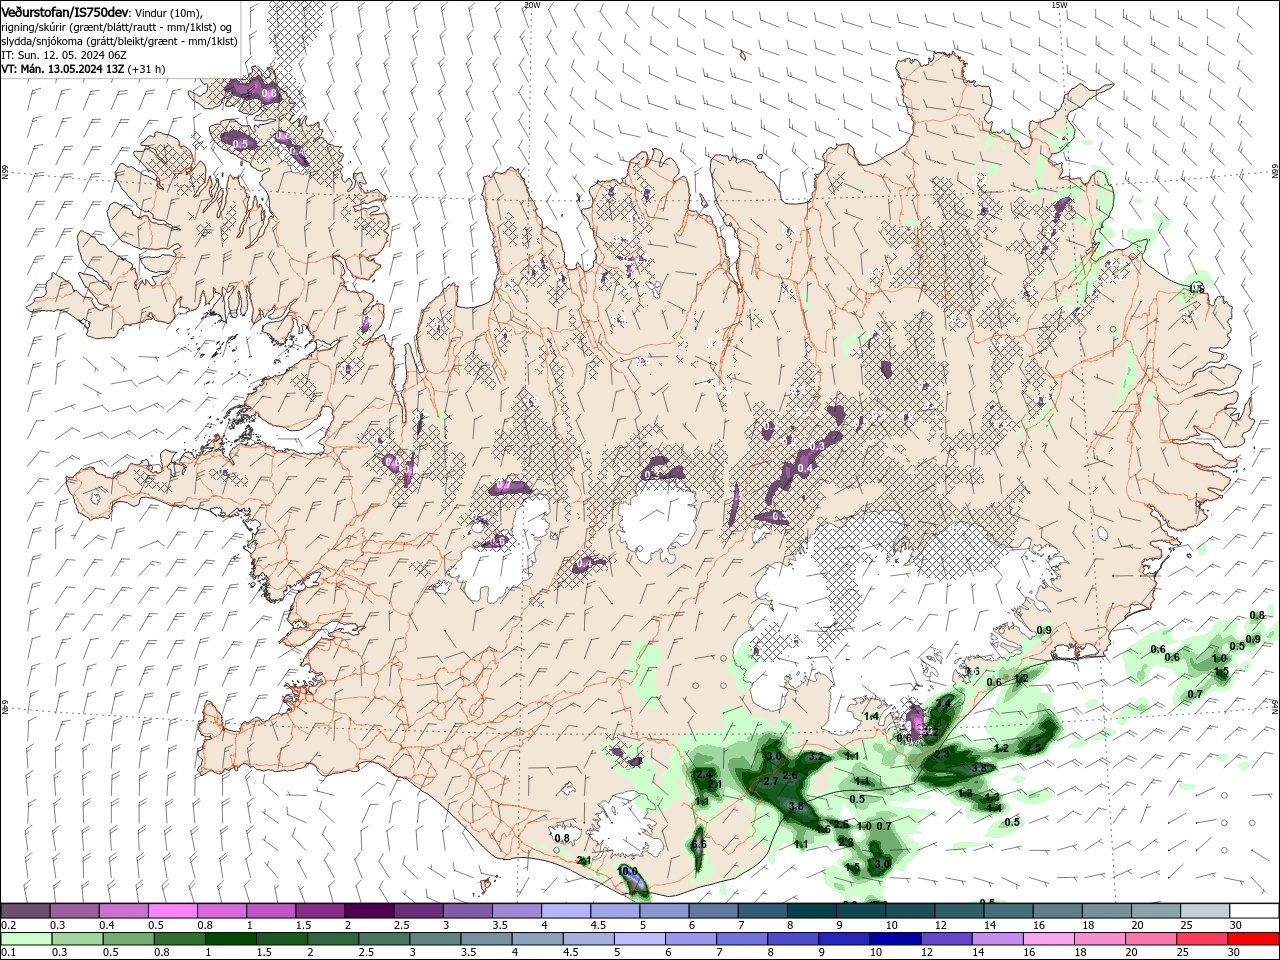Image resolution: width=1280 pixels, height=960 pixels.
Task: Pick the rain-scale swatch starting at 0.1
Action: point(26,939)
